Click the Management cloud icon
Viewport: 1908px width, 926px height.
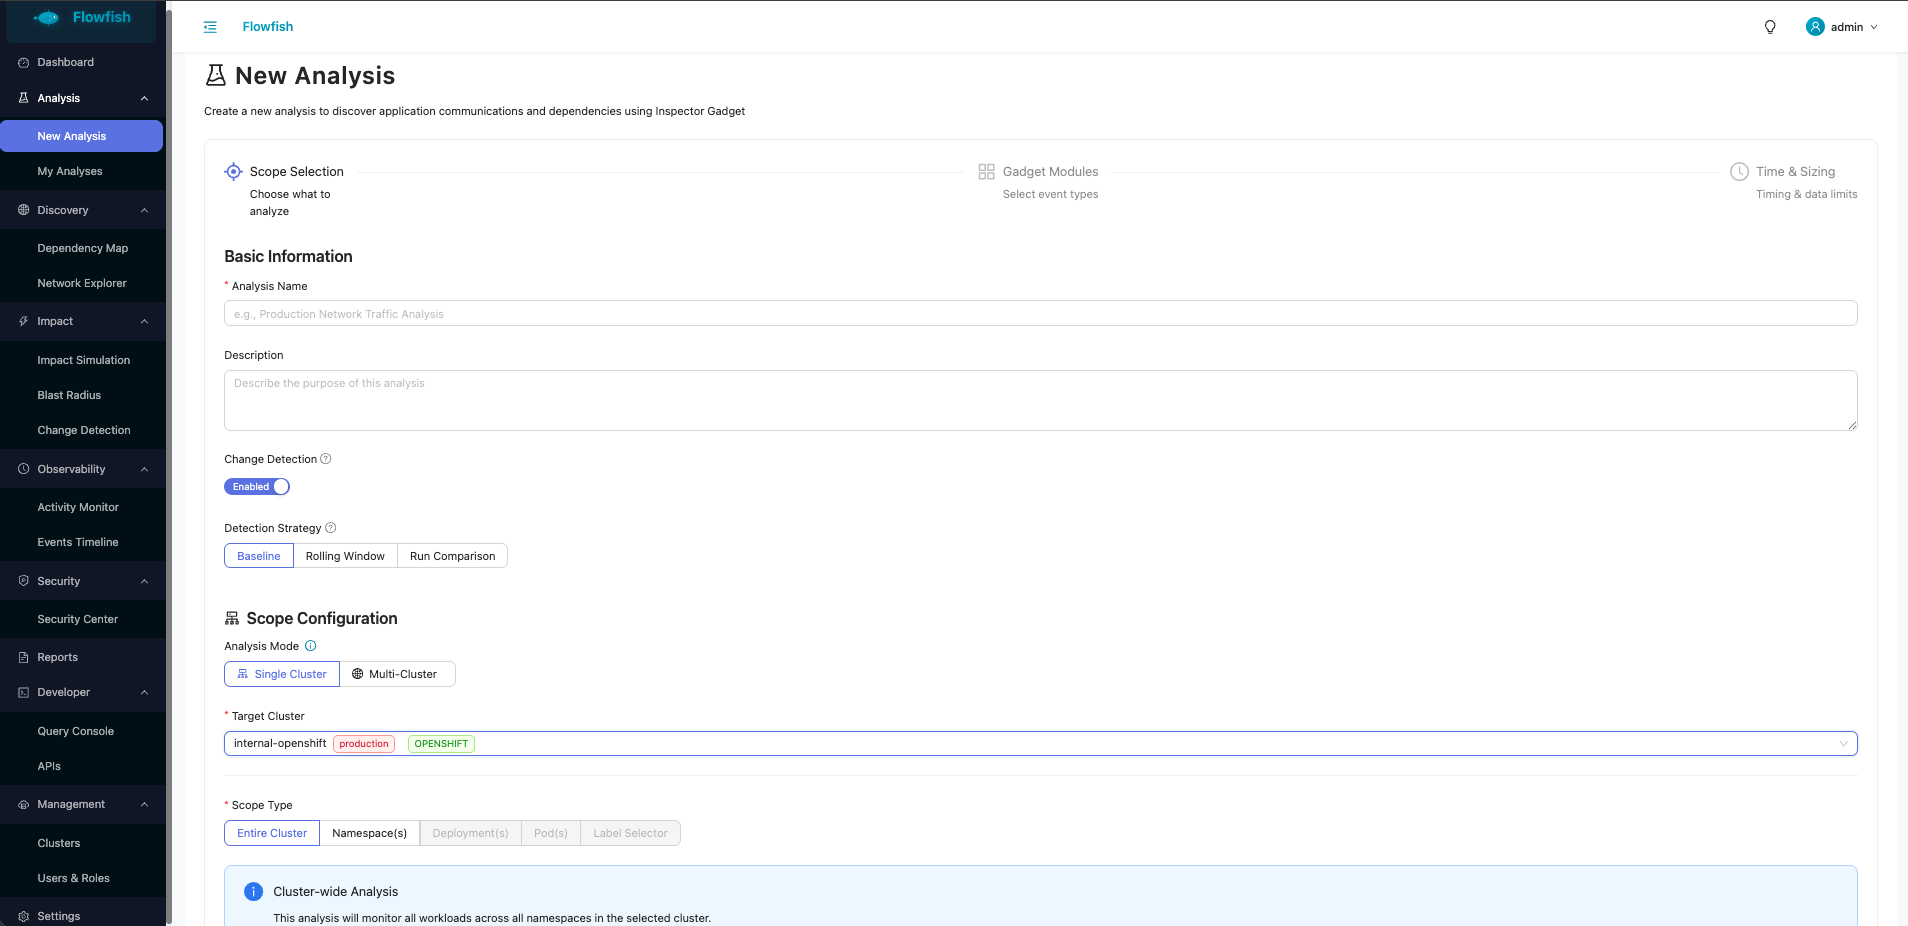tap(24, 804)
